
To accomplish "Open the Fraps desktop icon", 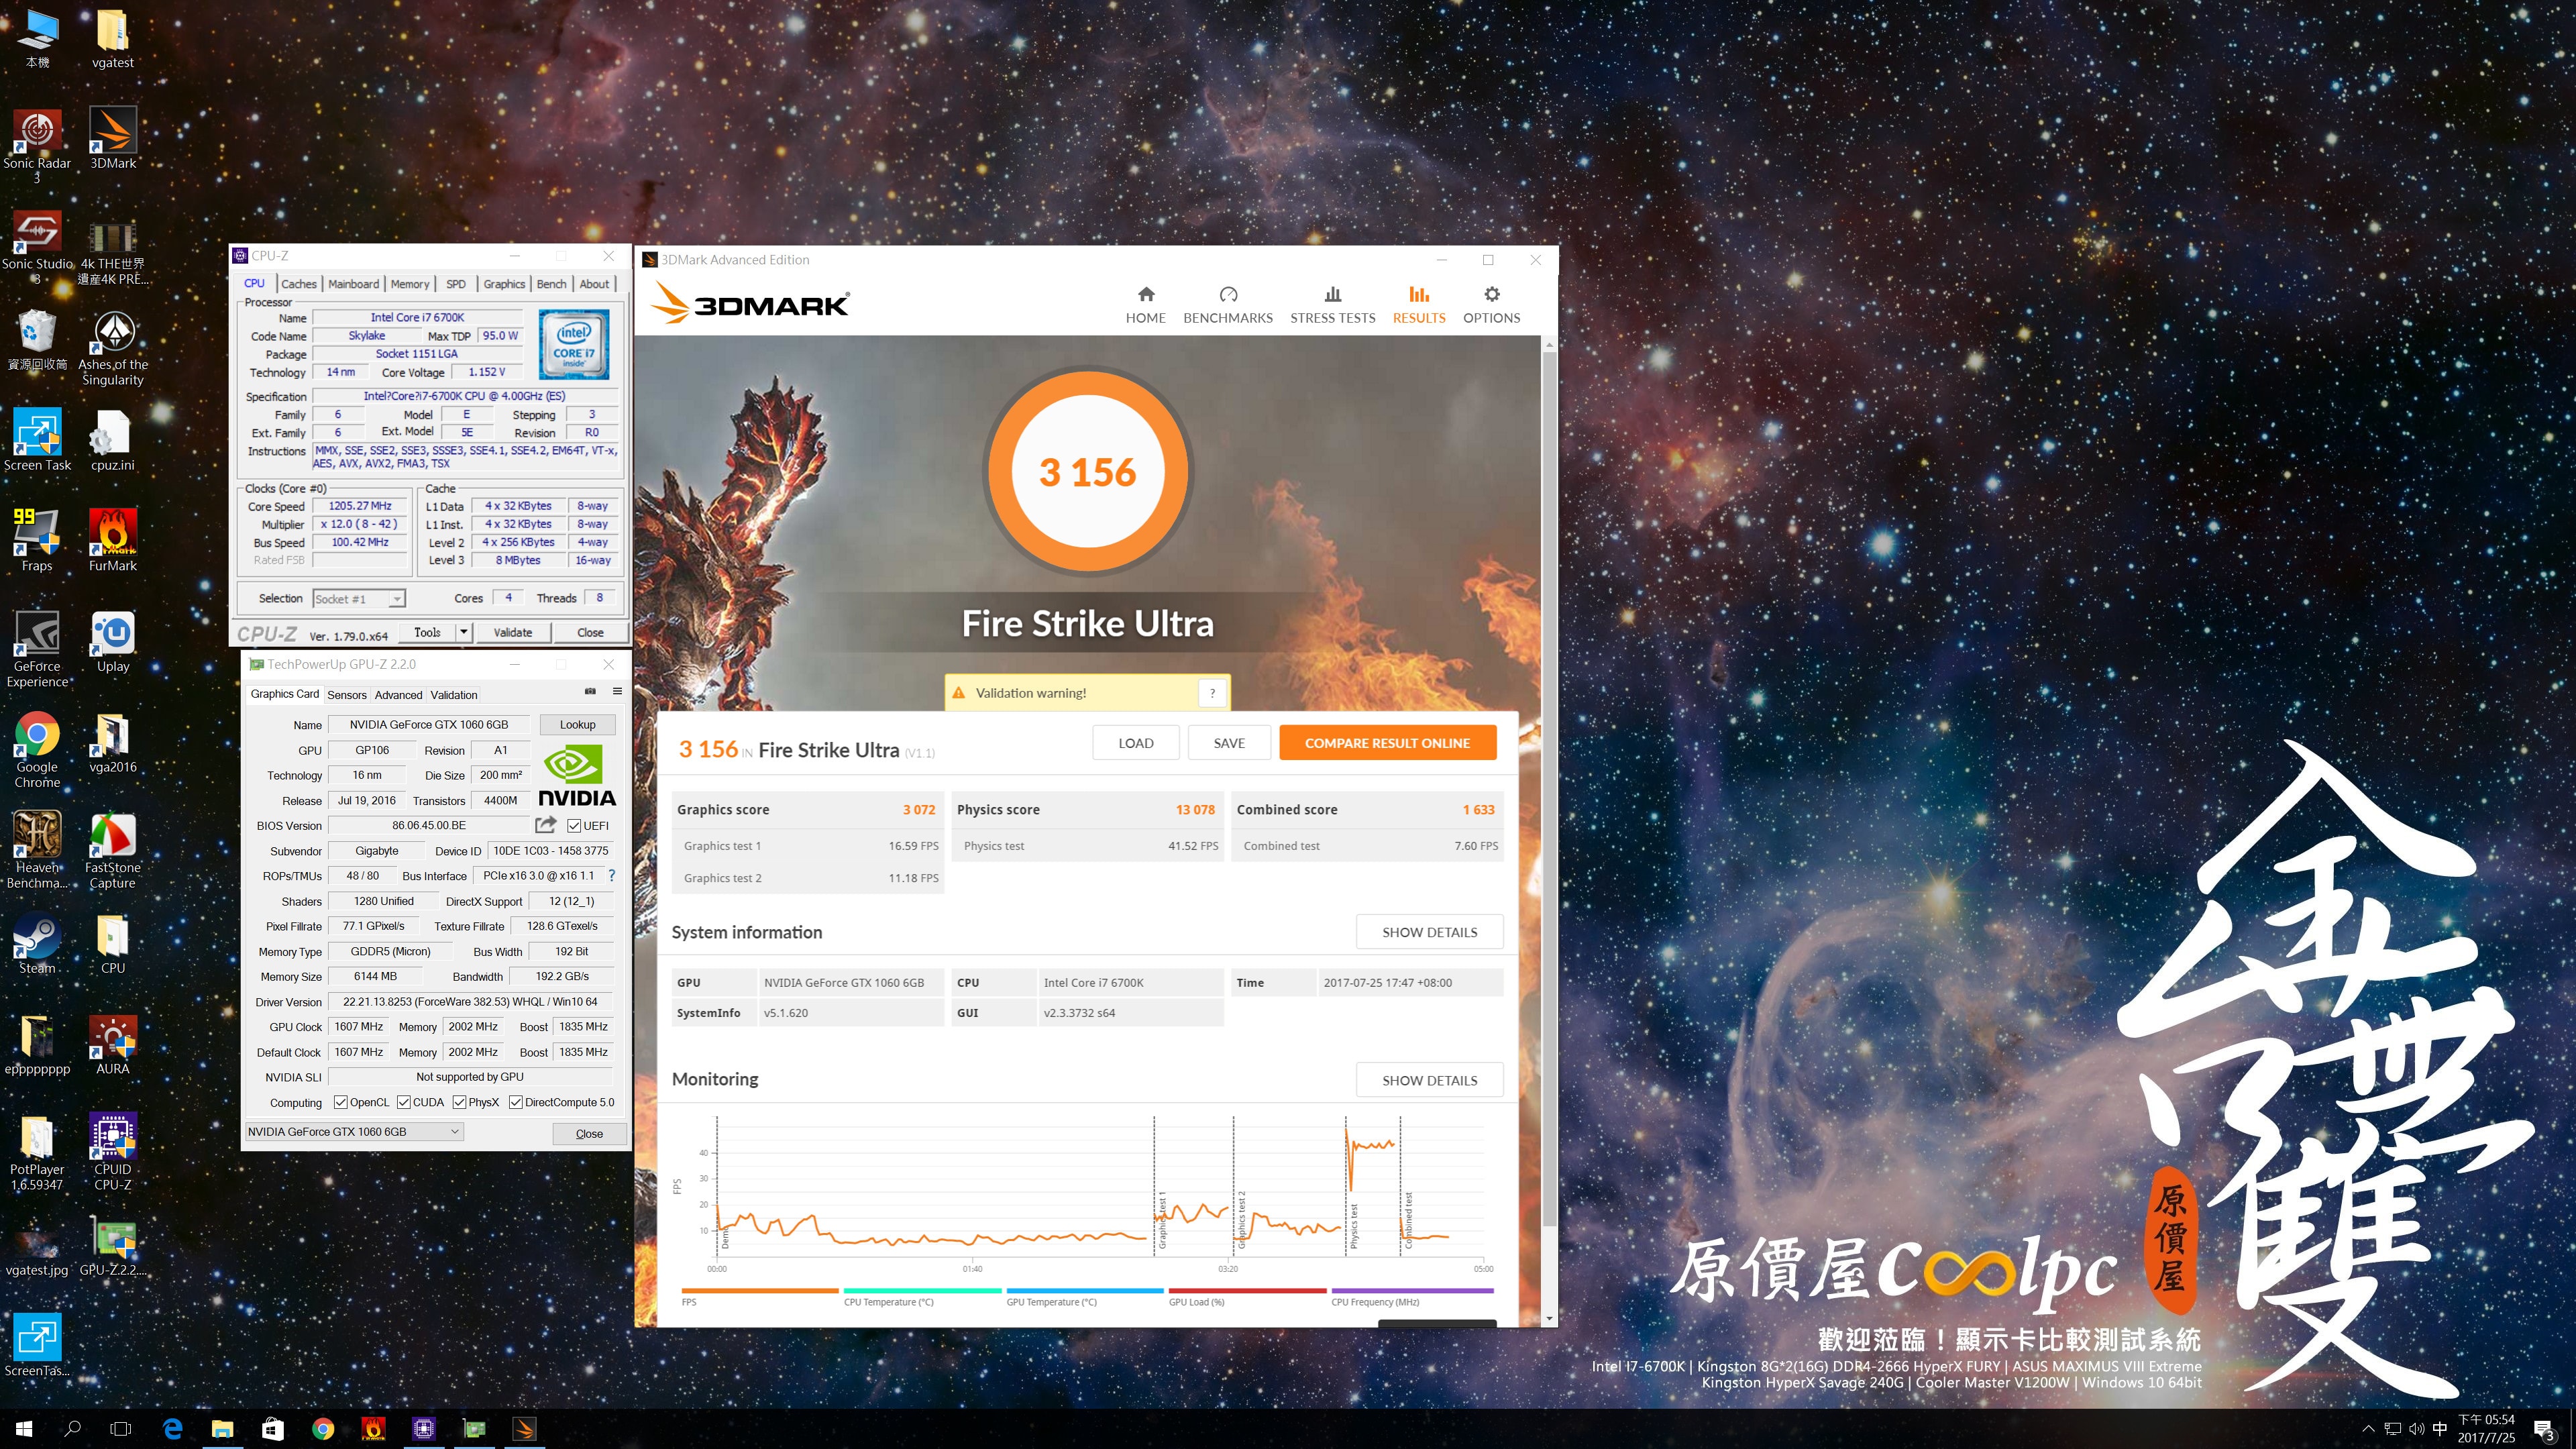I will [x=37, y=541].
